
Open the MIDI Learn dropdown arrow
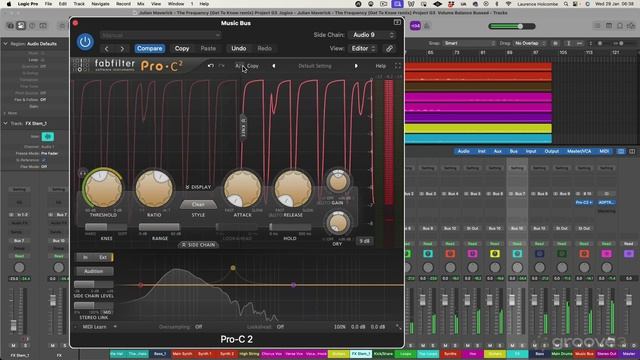[x=115, y=327]
